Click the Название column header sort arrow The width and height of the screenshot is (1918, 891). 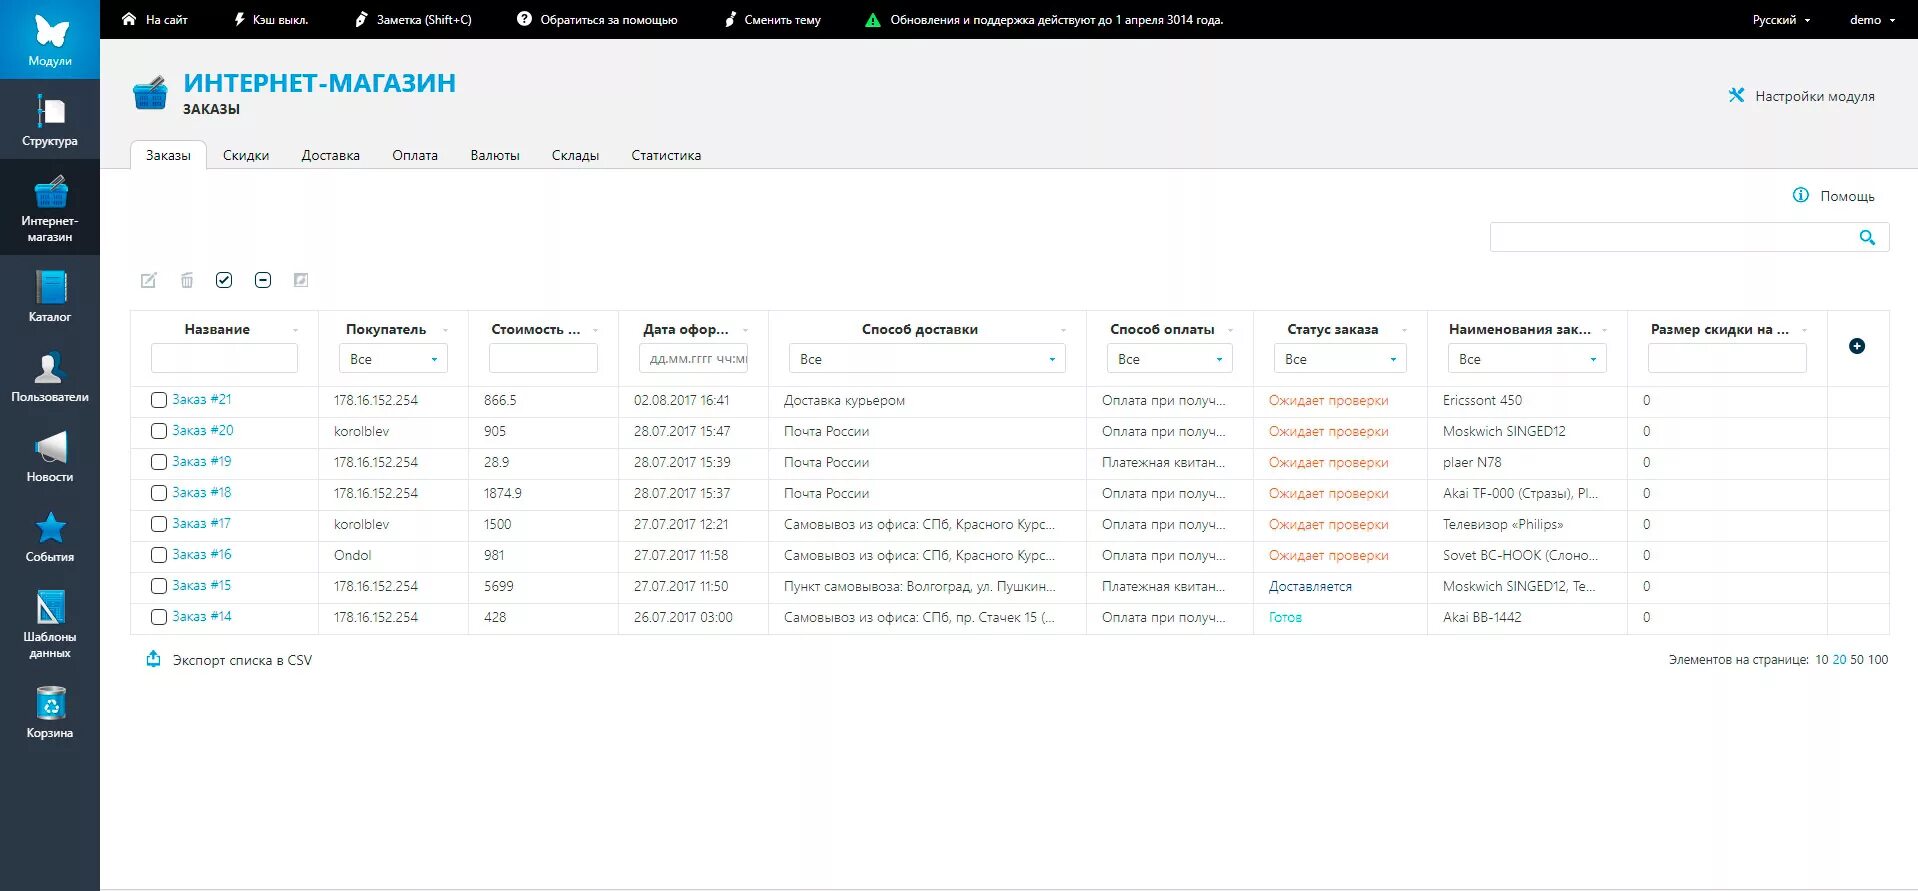pyautogui.click(x=295, y=330)
